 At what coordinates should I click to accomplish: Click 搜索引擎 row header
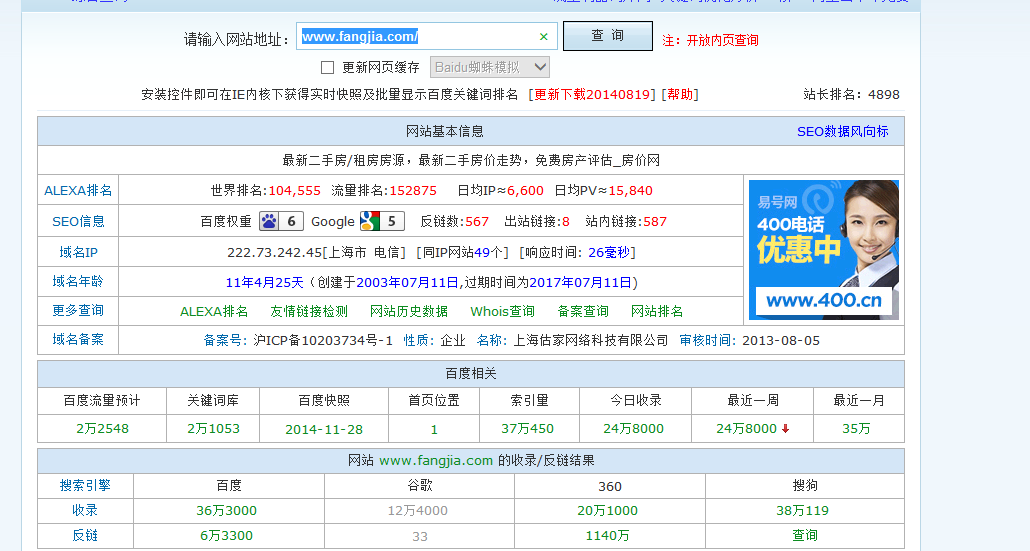tap(85, 485)
